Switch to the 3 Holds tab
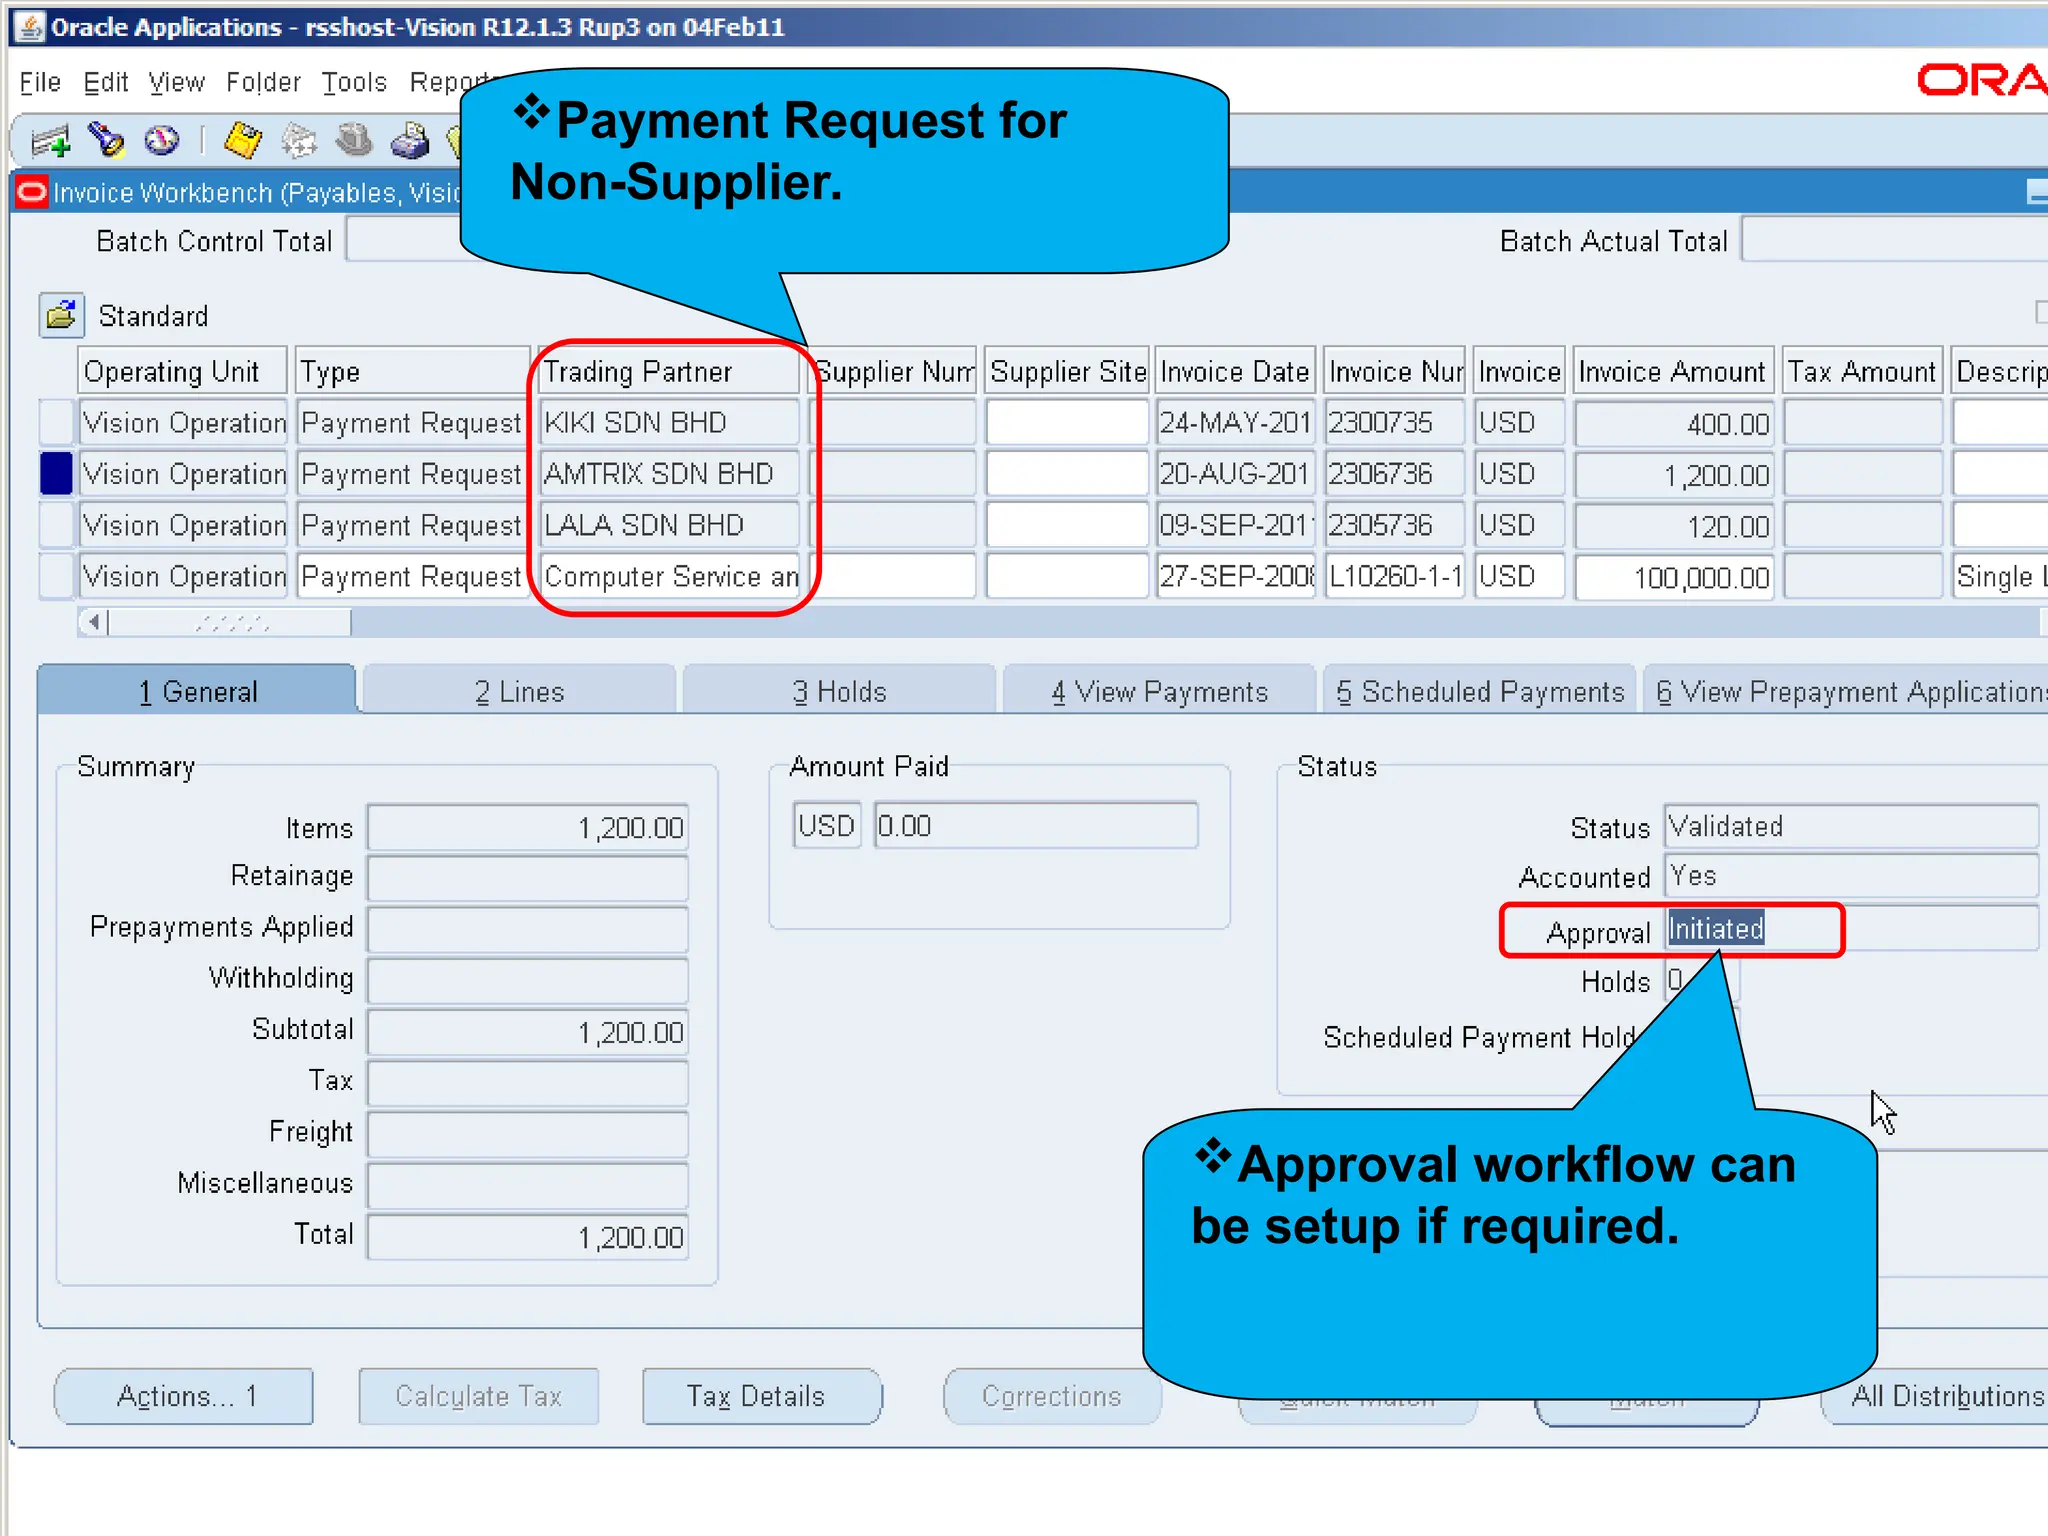Screen dimensions: 2048x1536 pyautogui.click(x=839, y=691)
